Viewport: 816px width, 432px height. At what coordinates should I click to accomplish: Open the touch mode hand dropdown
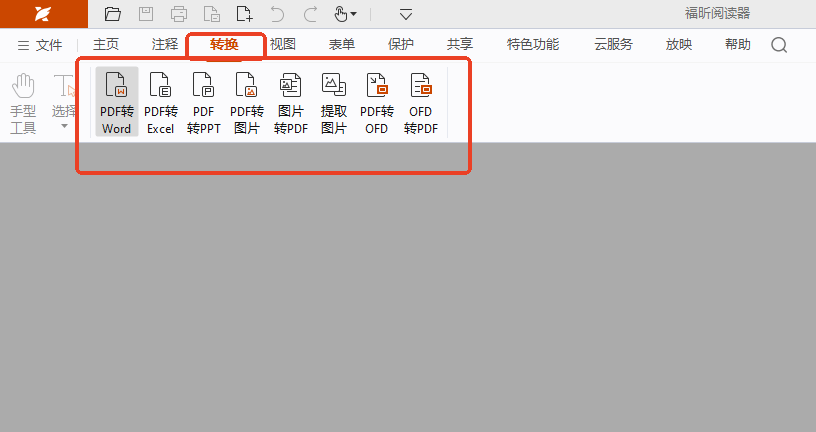(345, 14)
